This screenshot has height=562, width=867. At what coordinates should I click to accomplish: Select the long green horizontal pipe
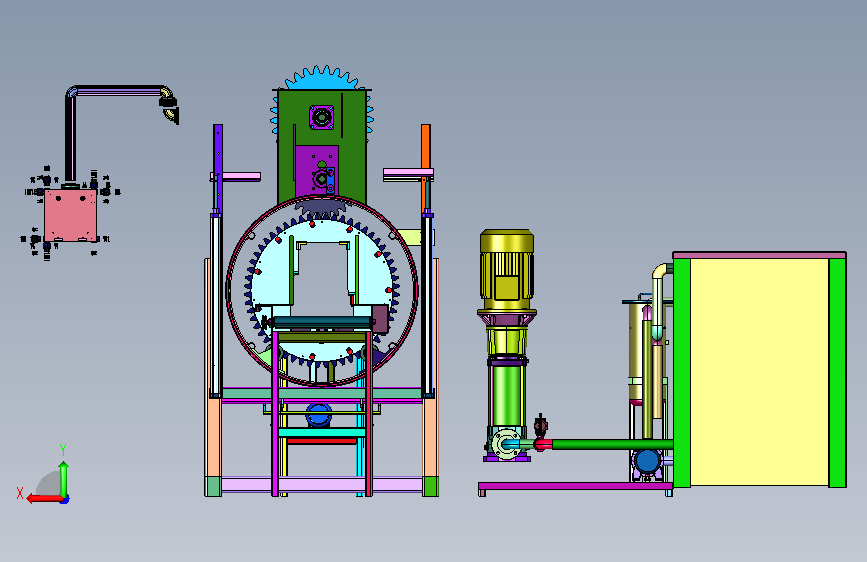tap(612, 444)
